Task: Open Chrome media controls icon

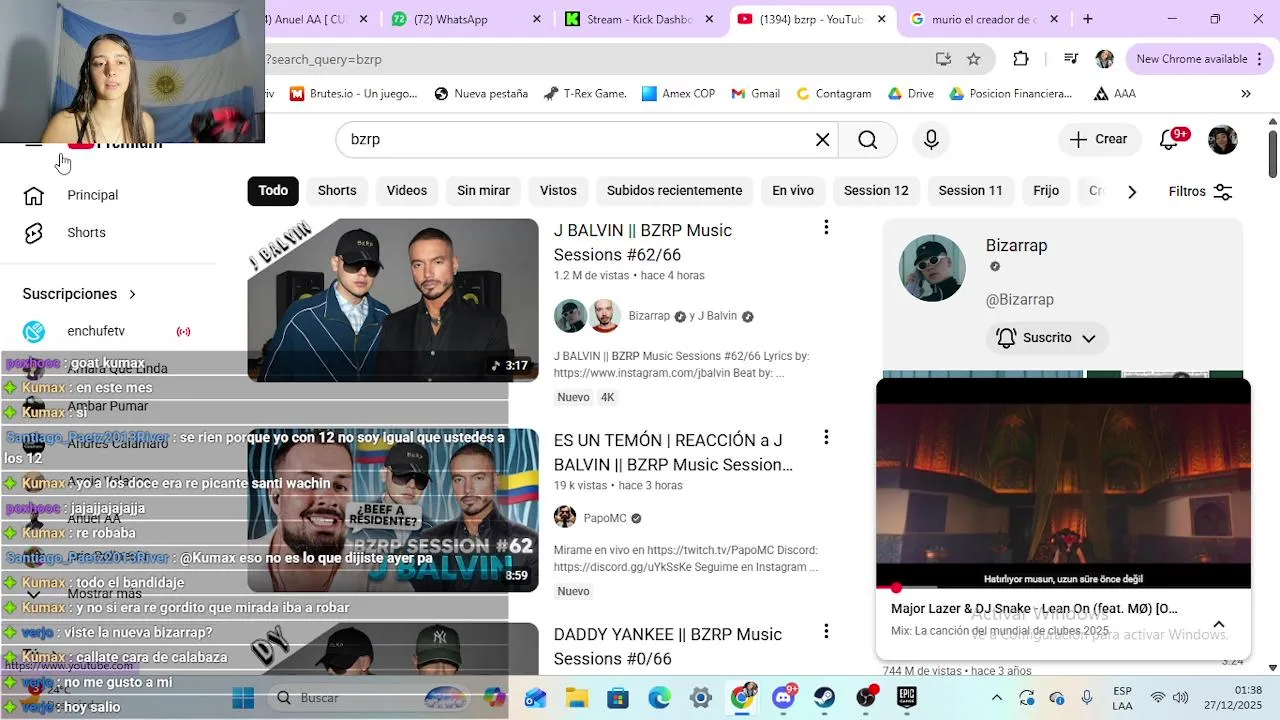Action: click(x=1071, y=59)
